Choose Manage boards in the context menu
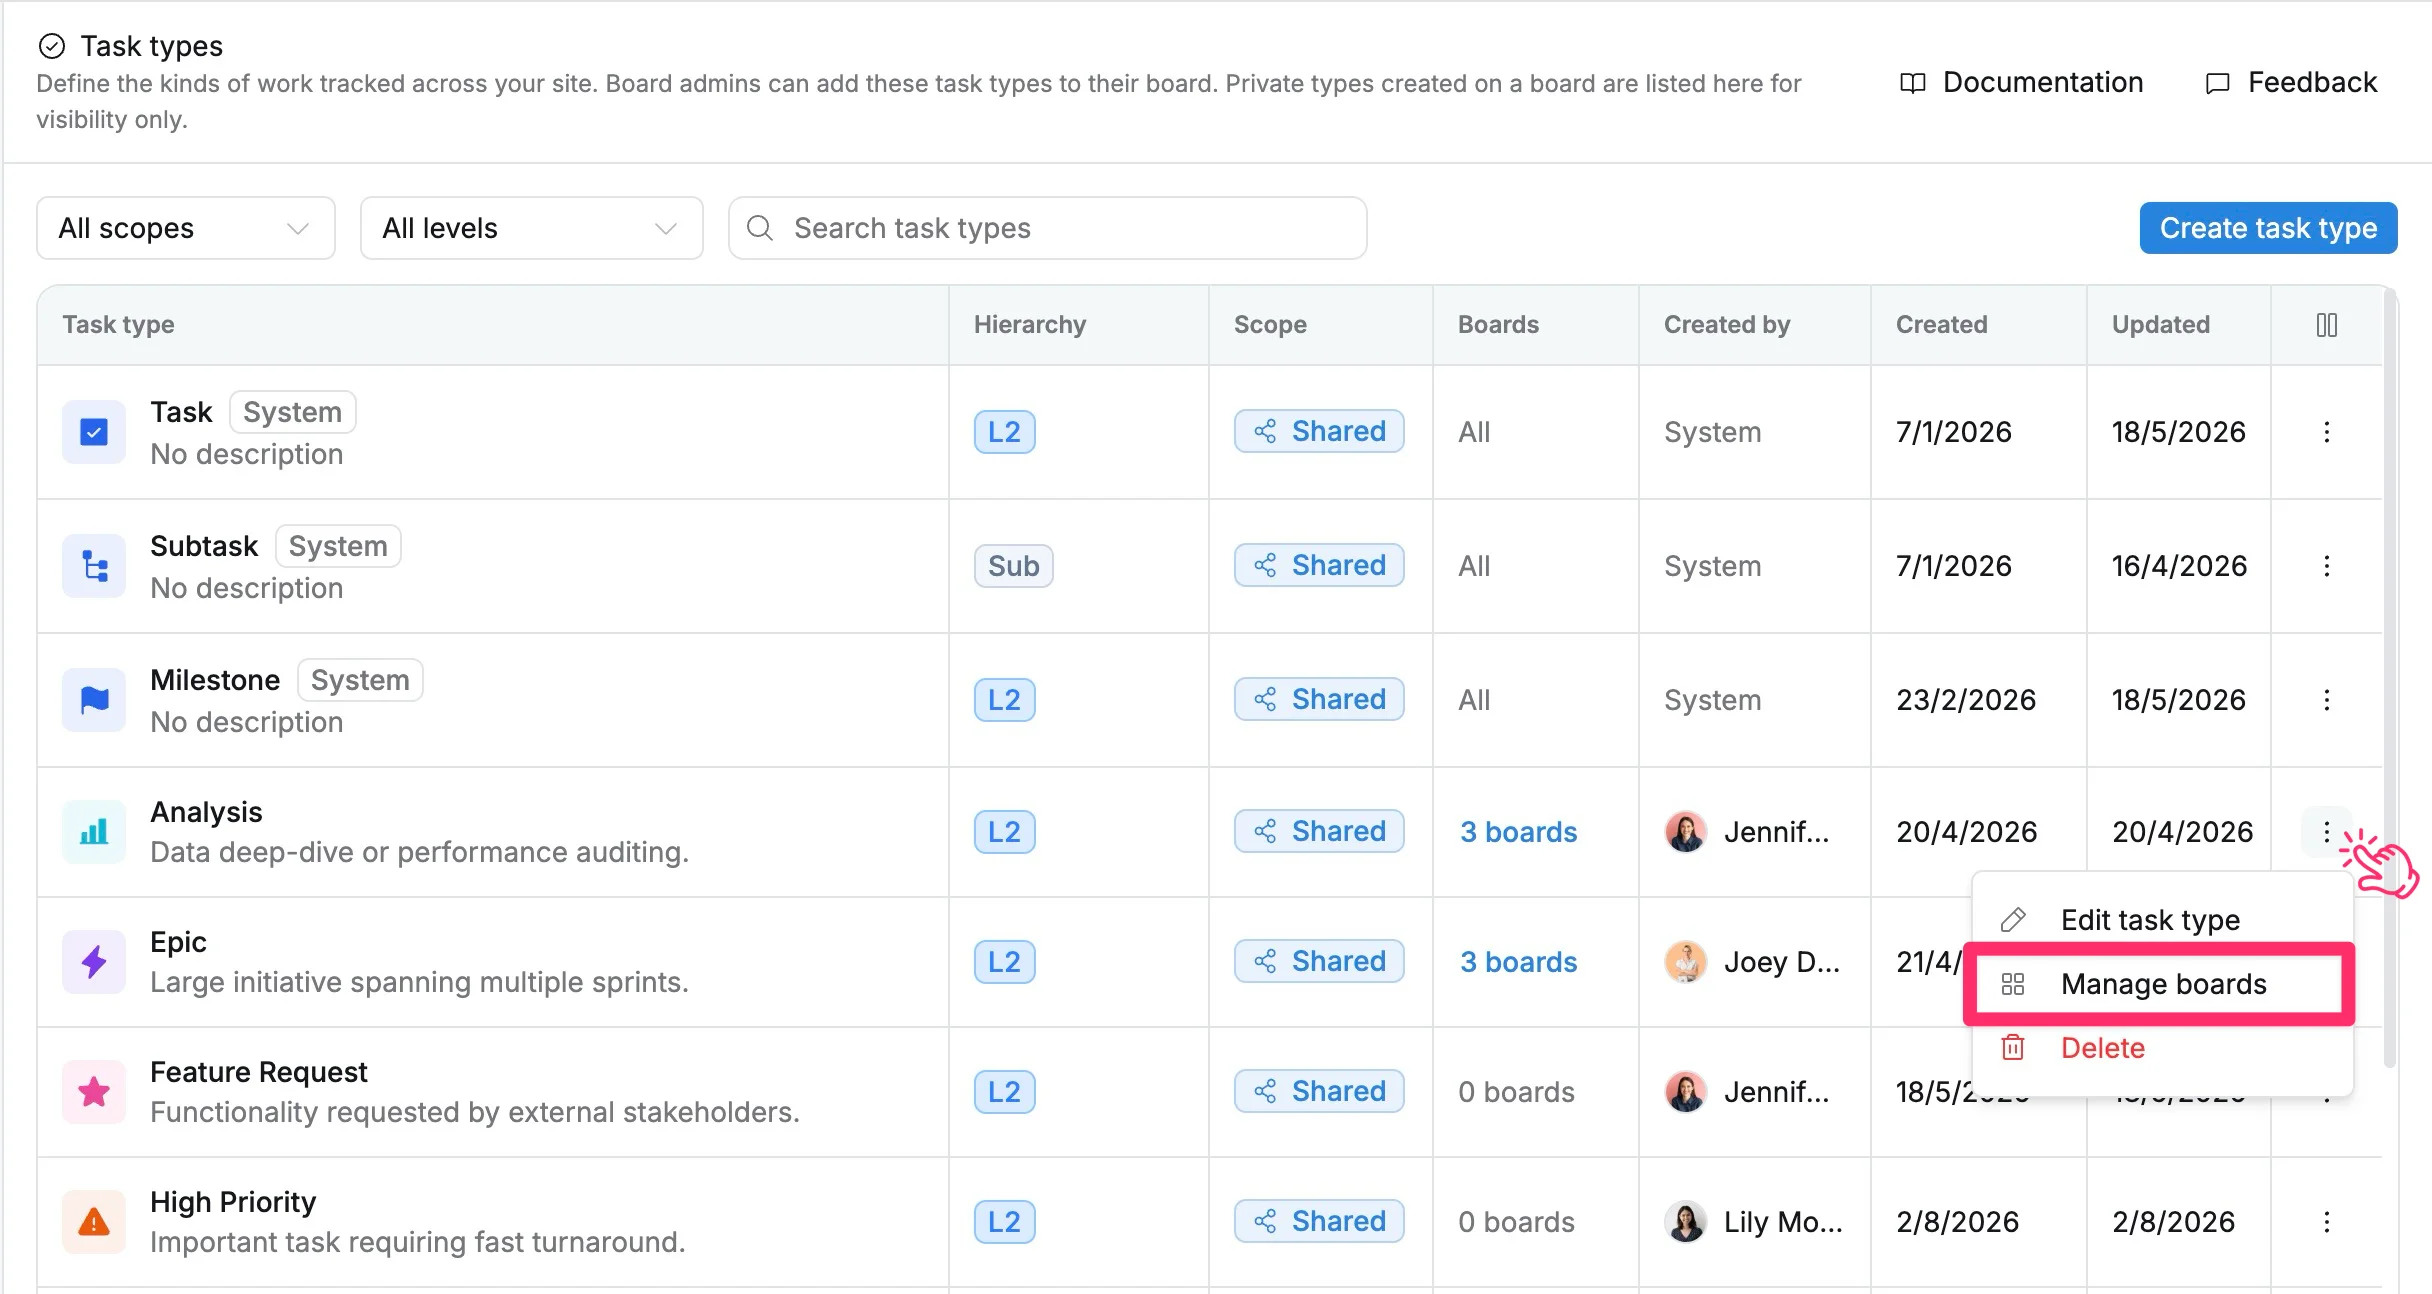Screen dimensions: 2432x1294 click(x=2162, y=984)
